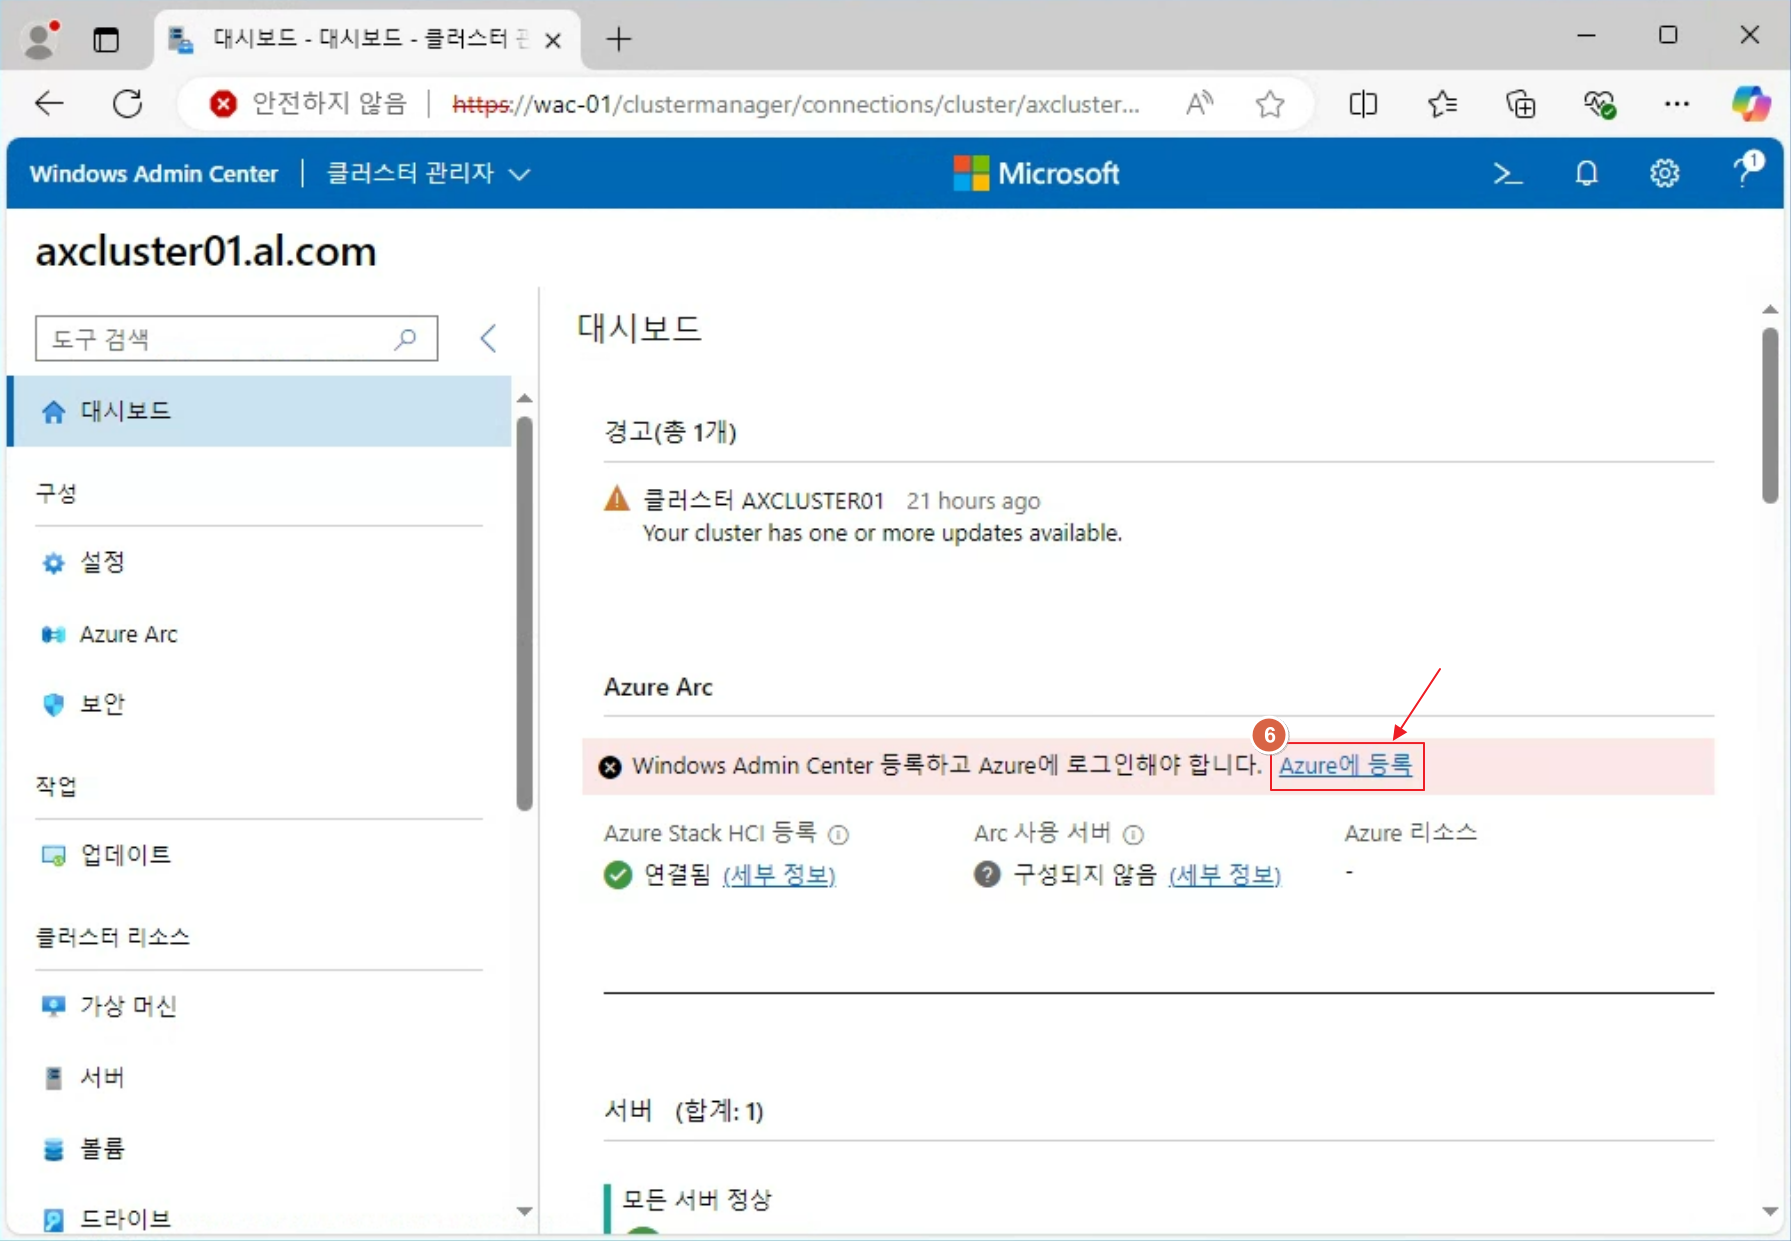The width and height of the screenshot is (1791, 1241).
Task: Click the 모든 서버 정상 status text
Action: pyautogui.click(x=697, y=1199)
